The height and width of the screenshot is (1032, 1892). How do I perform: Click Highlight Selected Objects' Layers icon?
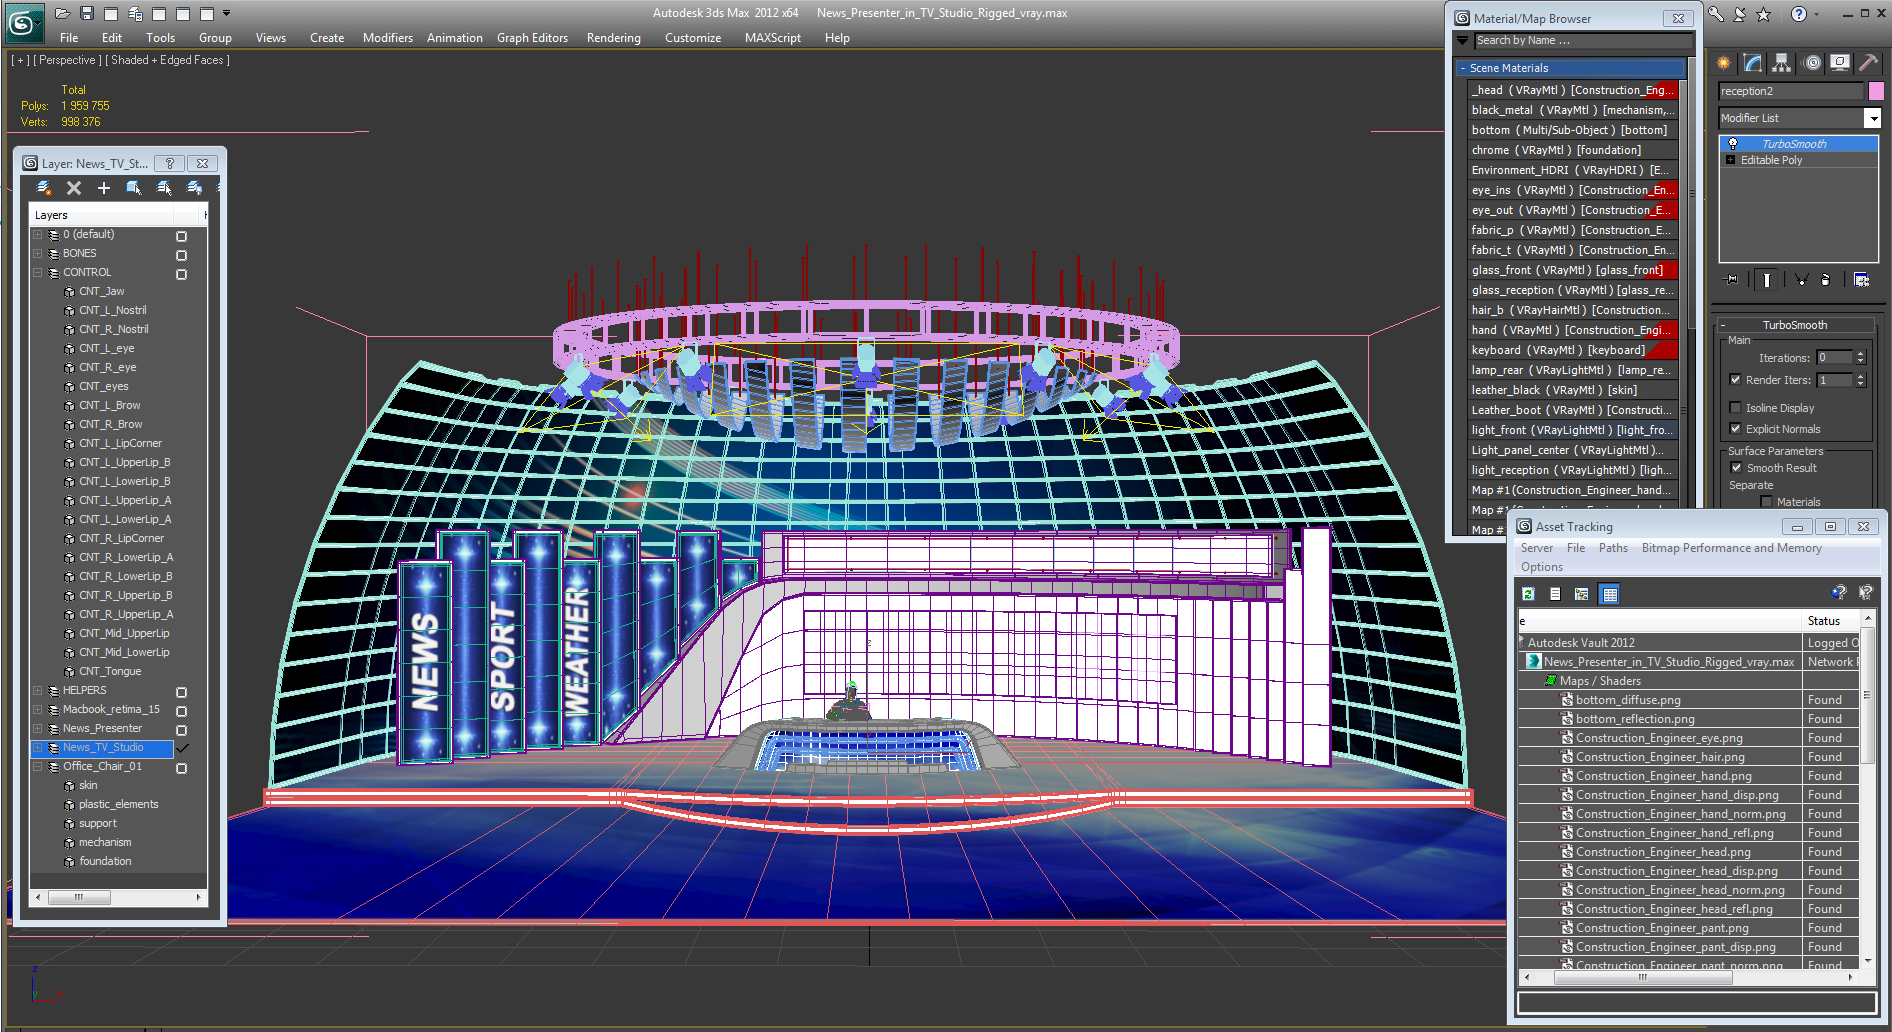coord(164,188)
